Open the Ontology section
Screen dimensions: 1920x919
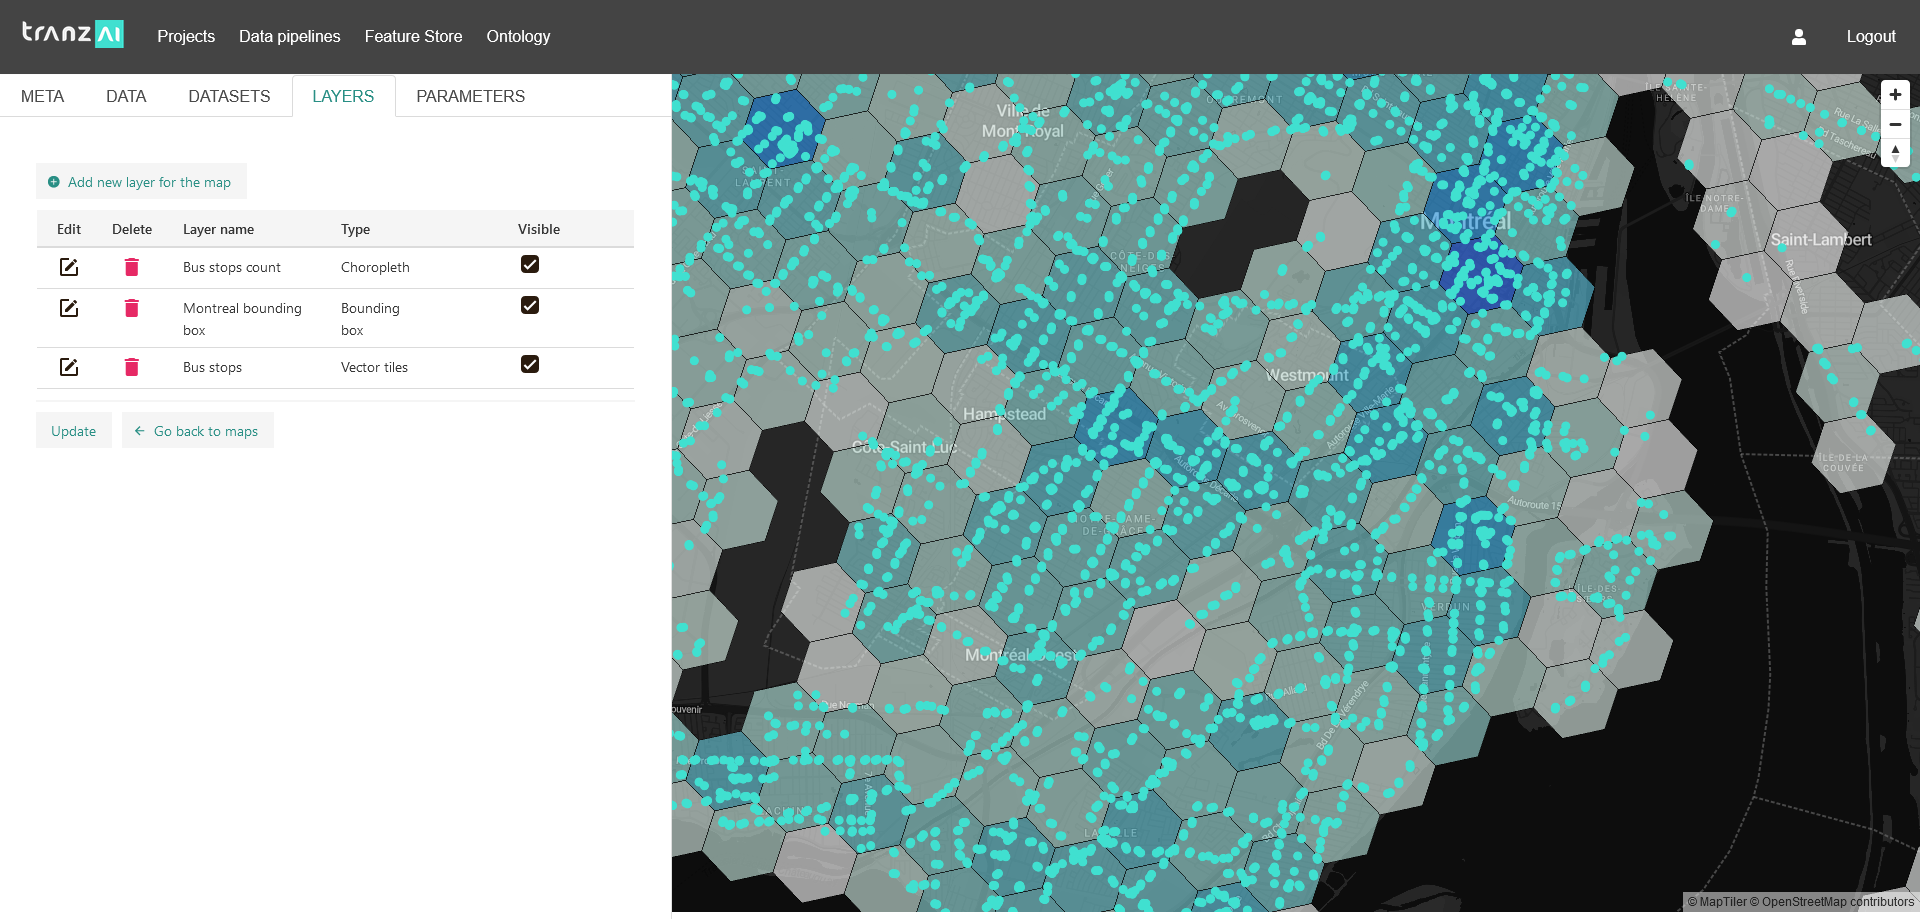click(x=518, y=36)
